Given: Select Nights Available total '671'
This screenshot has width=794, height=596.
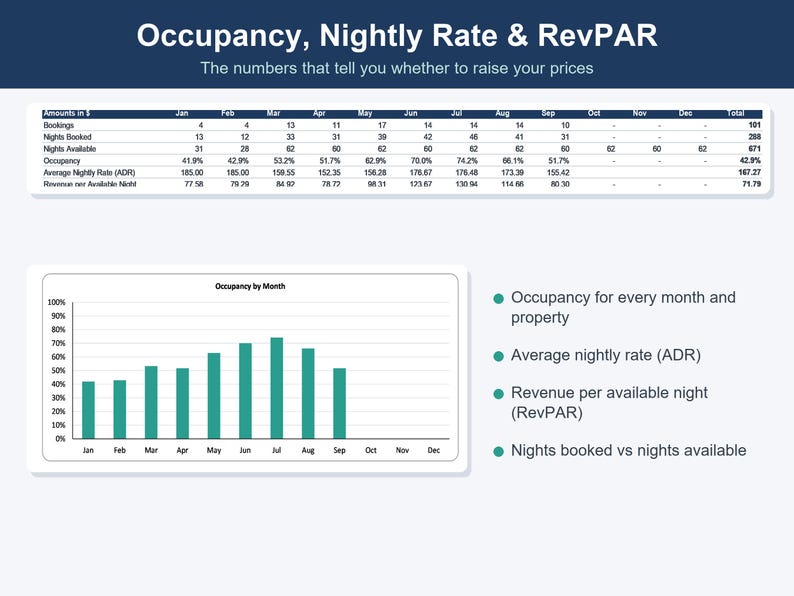Looking at the screenshot, I should pos(755,148).
